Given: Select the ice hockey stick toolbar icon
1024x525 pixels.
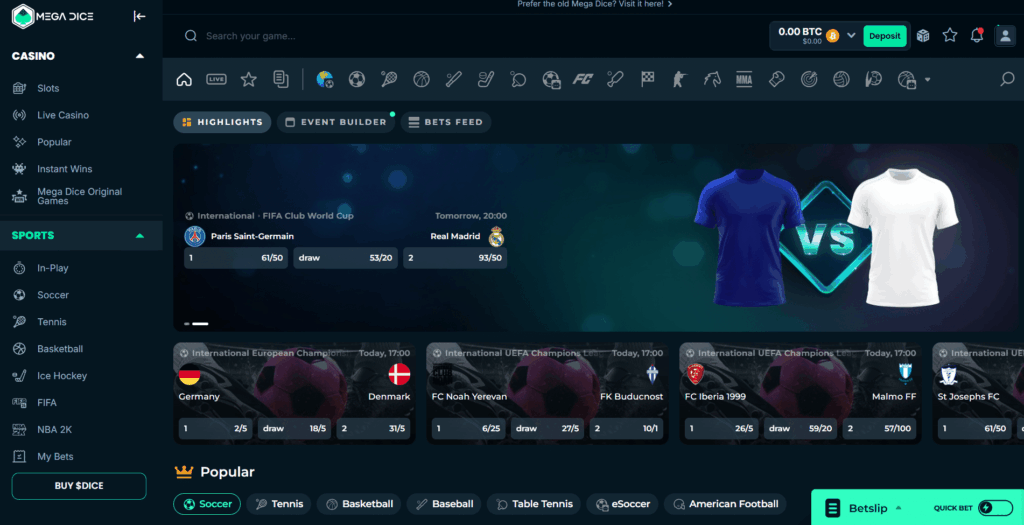Looking at the screenshot, I should click(486, 80).
